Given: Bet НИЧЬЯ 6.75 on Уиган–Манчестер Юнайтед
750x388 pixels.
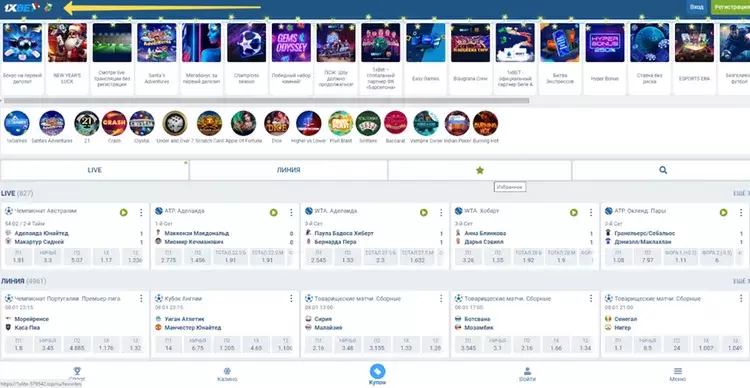Looking at the screenshot, I should coord(197,345).
